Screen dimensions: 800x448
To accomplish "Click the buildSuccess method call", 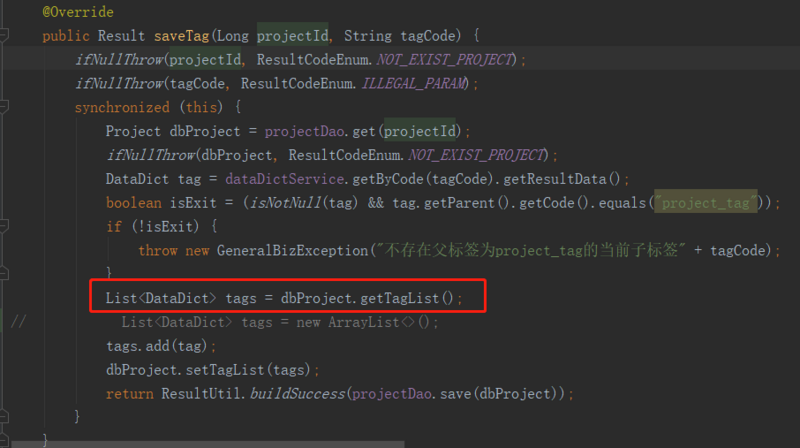I will tap(297, 394).
